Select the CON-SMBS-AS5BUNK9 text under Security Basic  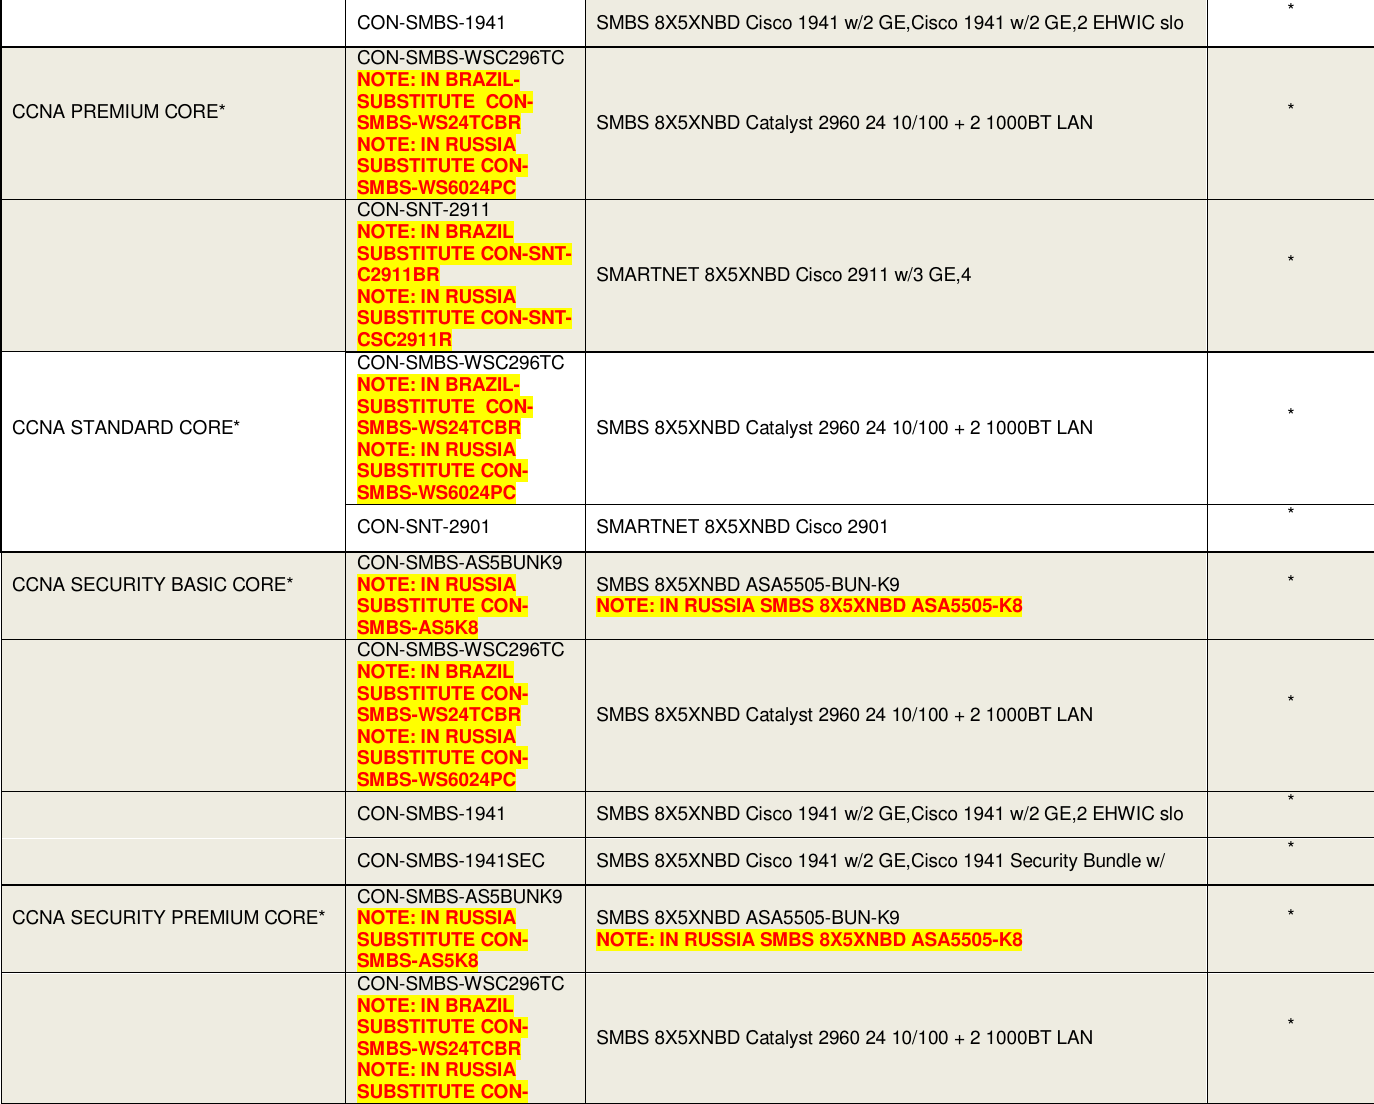tap(460, 562)
